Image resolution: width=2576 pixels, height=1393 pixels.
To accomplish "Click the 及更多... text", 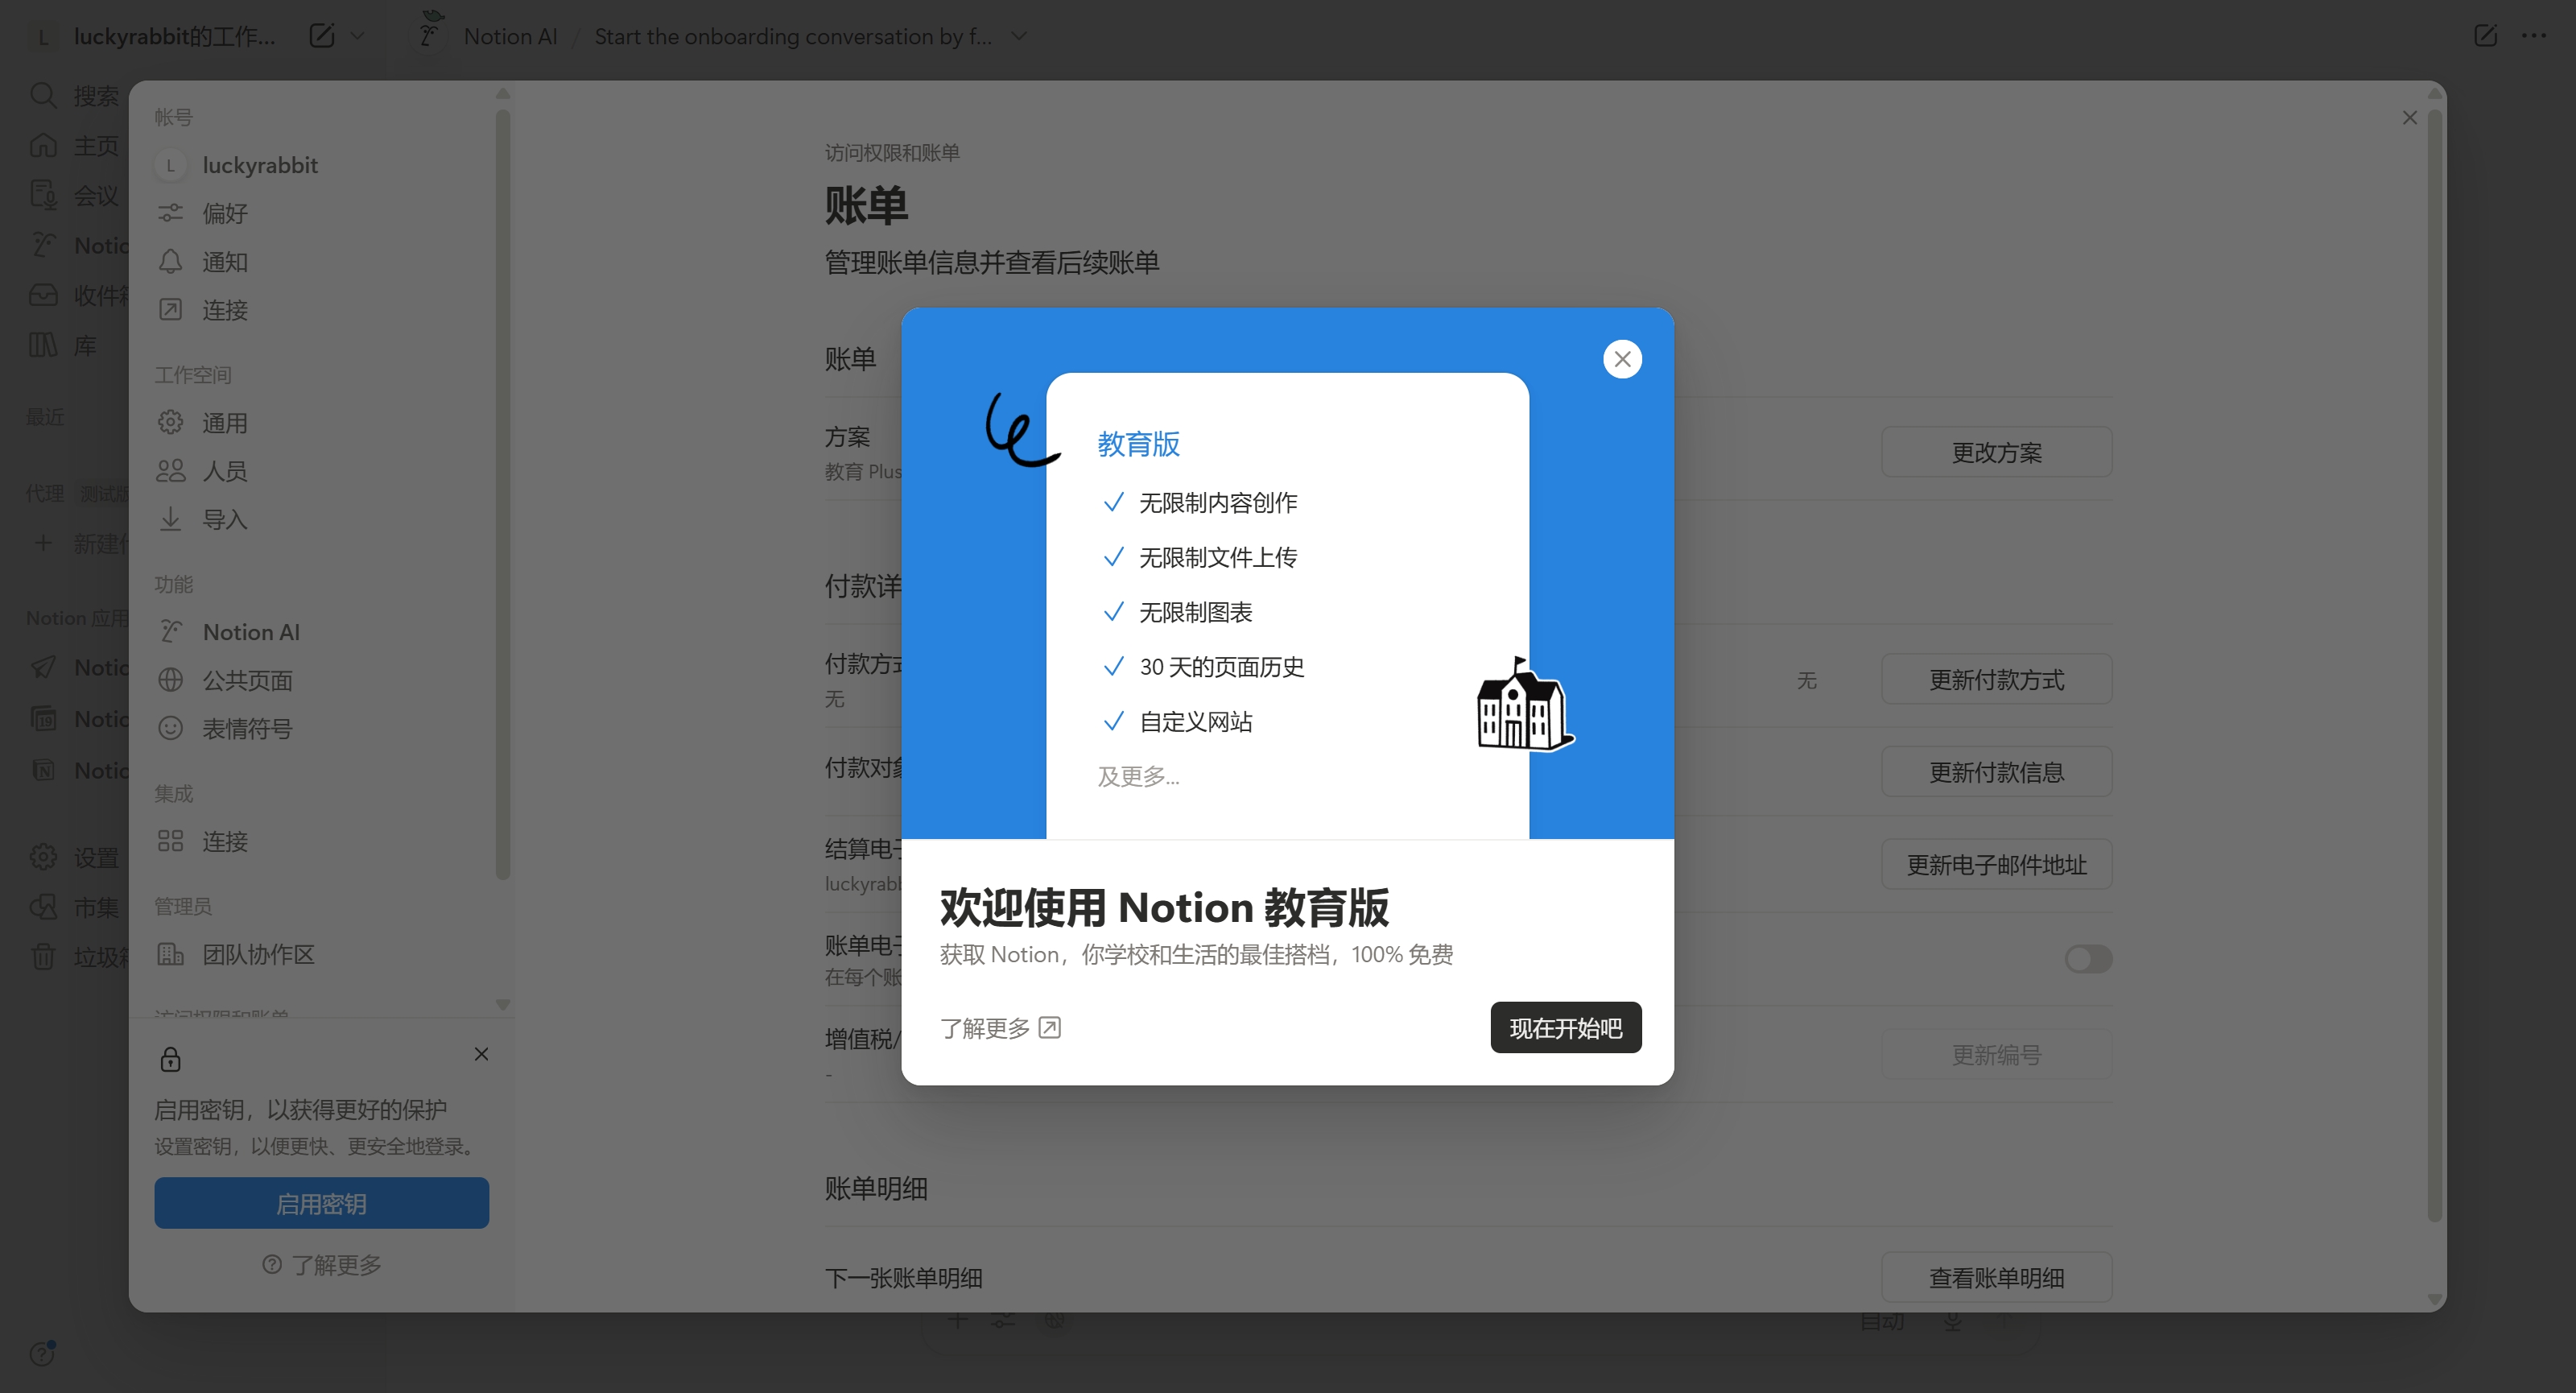I will coord(1138,776).
